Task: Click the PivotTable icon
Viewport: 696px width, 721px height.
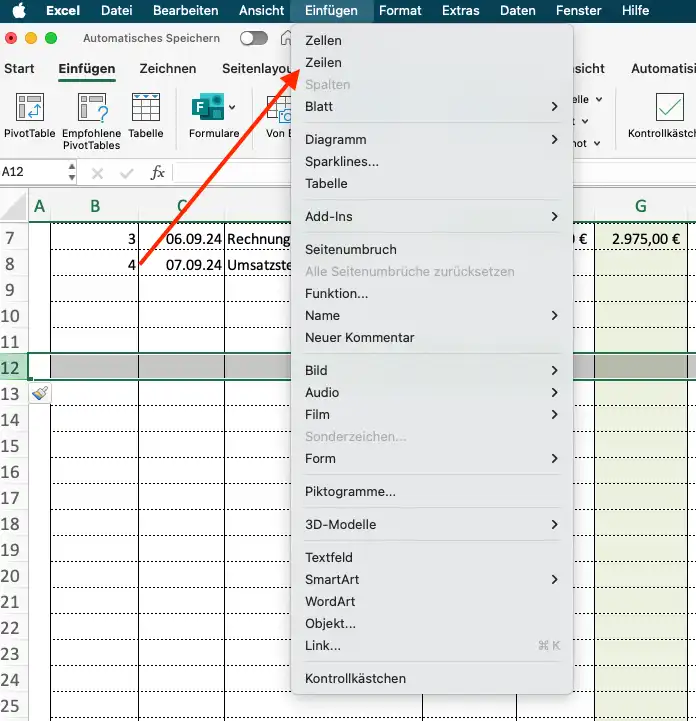Action: point(29,107)
